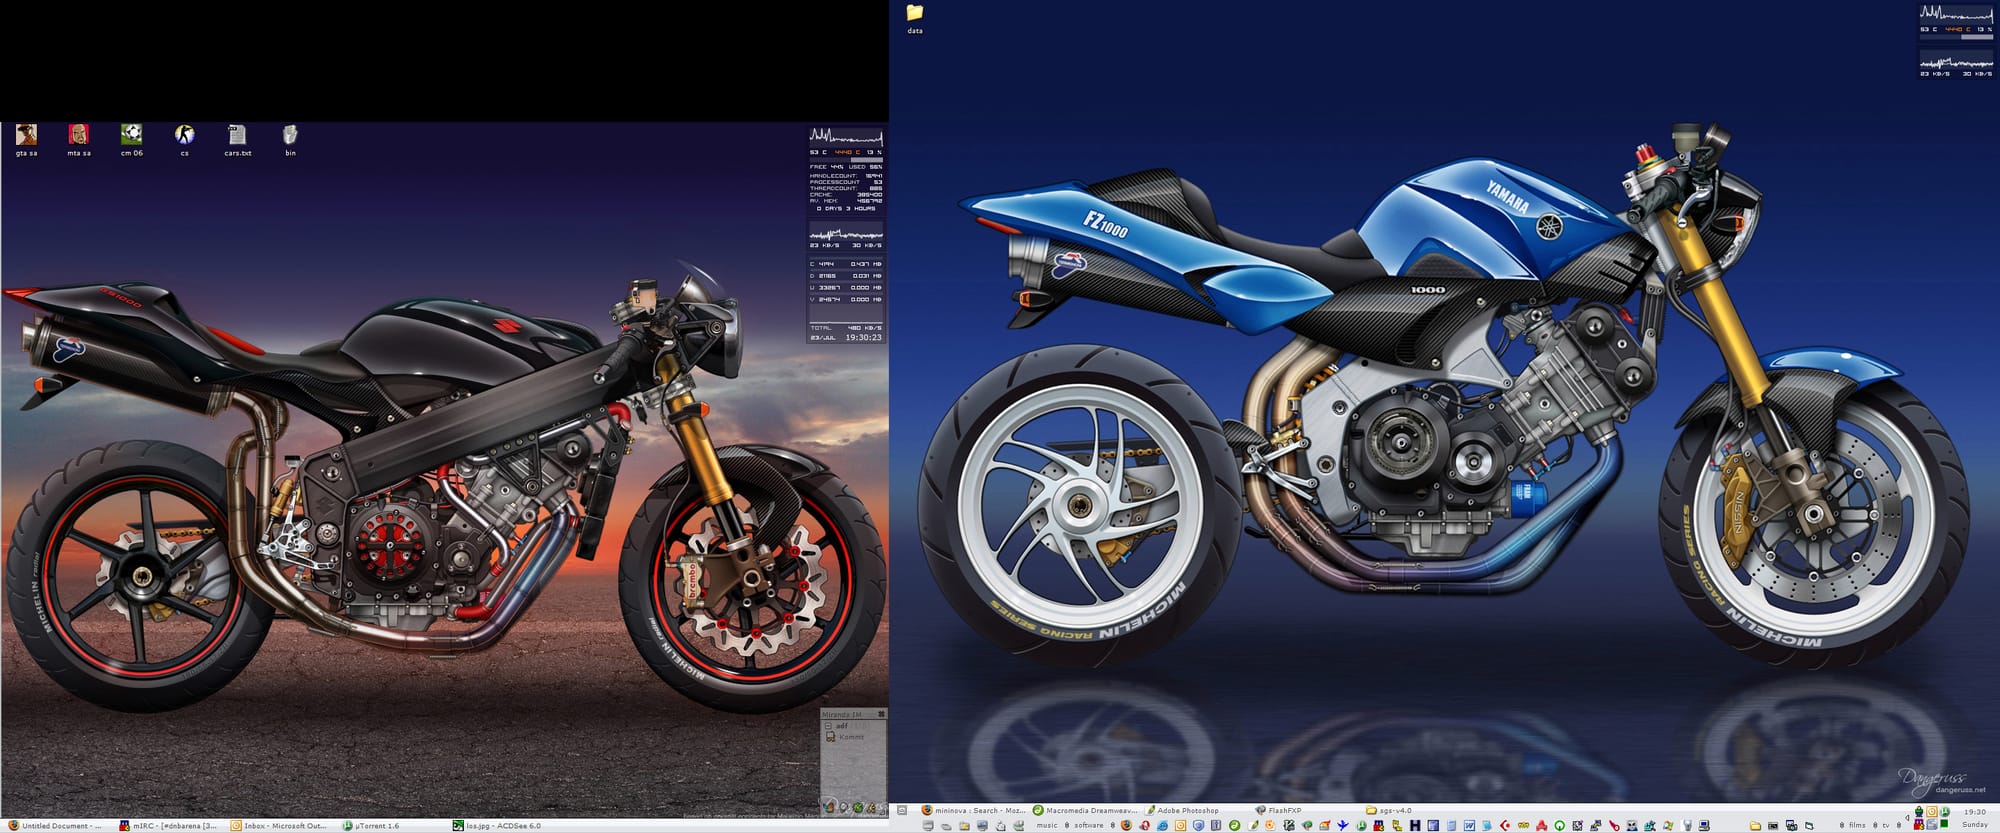This screenshot has width=2000, height=833.
Task: Open the bin recycle icon
Action: click(x=290, y=139)
